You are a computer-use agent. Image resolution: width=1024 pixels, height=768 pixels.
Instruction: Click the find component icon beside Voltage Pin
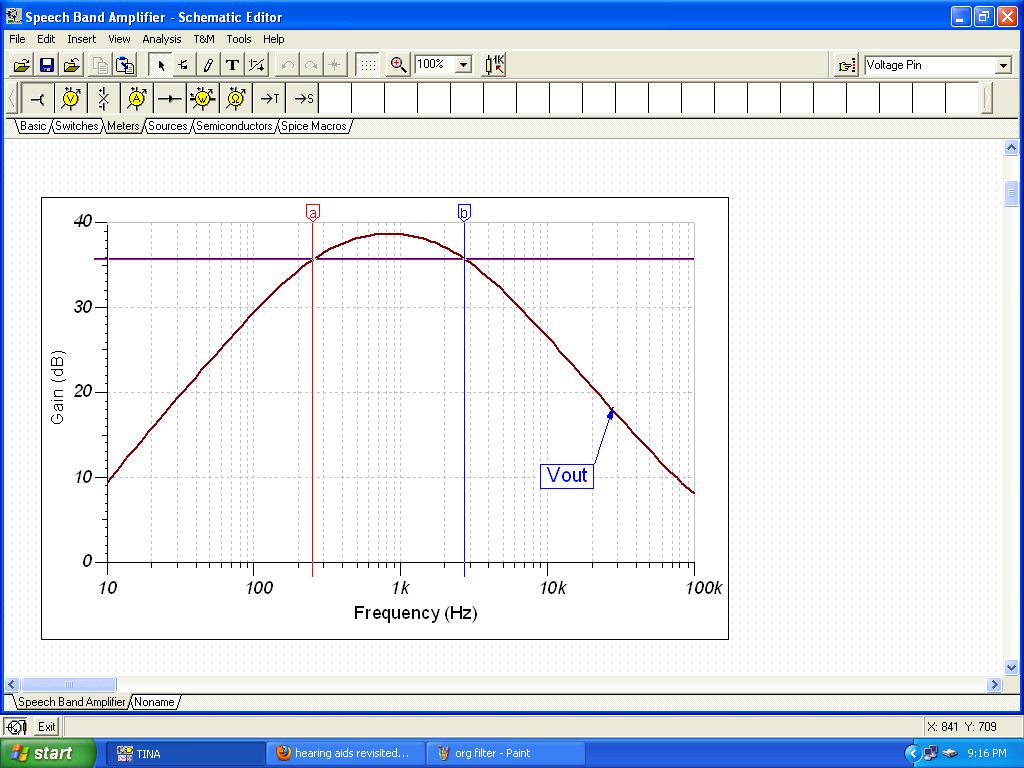846,65
